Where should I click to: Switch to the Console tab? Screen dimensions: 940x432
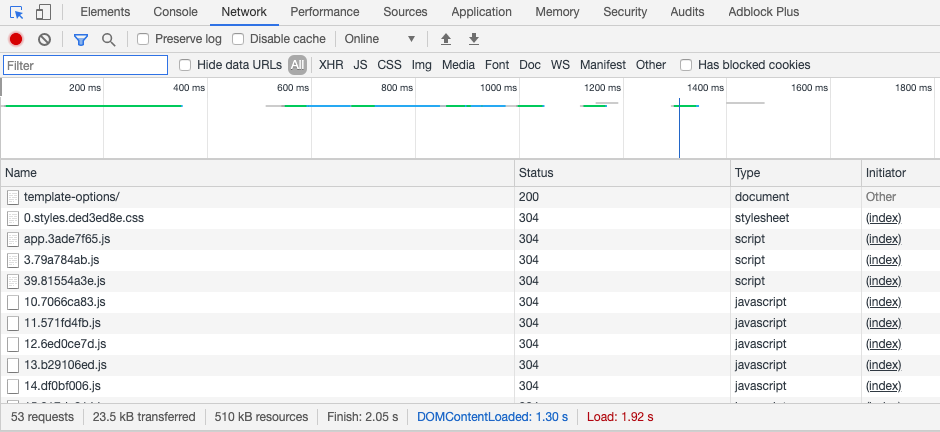pos(175,12)
